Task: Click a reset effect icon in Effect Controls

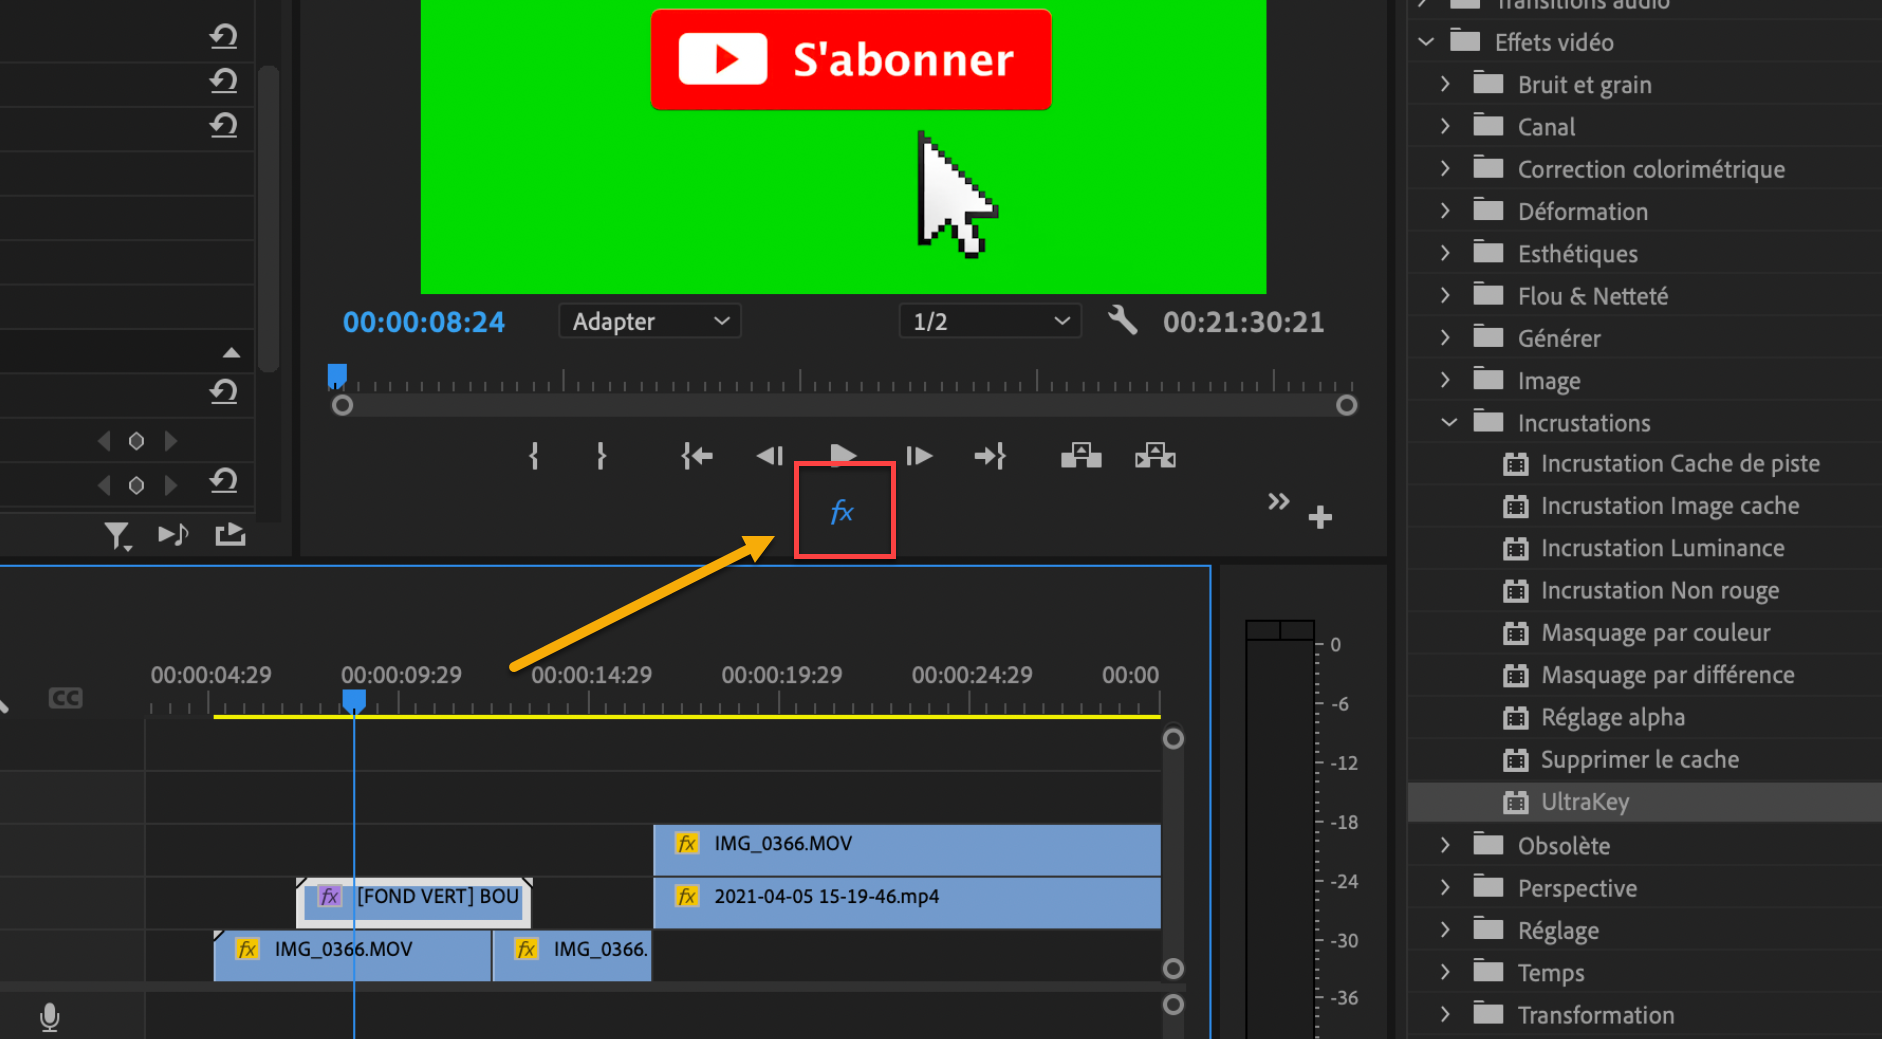Action: 224,392
